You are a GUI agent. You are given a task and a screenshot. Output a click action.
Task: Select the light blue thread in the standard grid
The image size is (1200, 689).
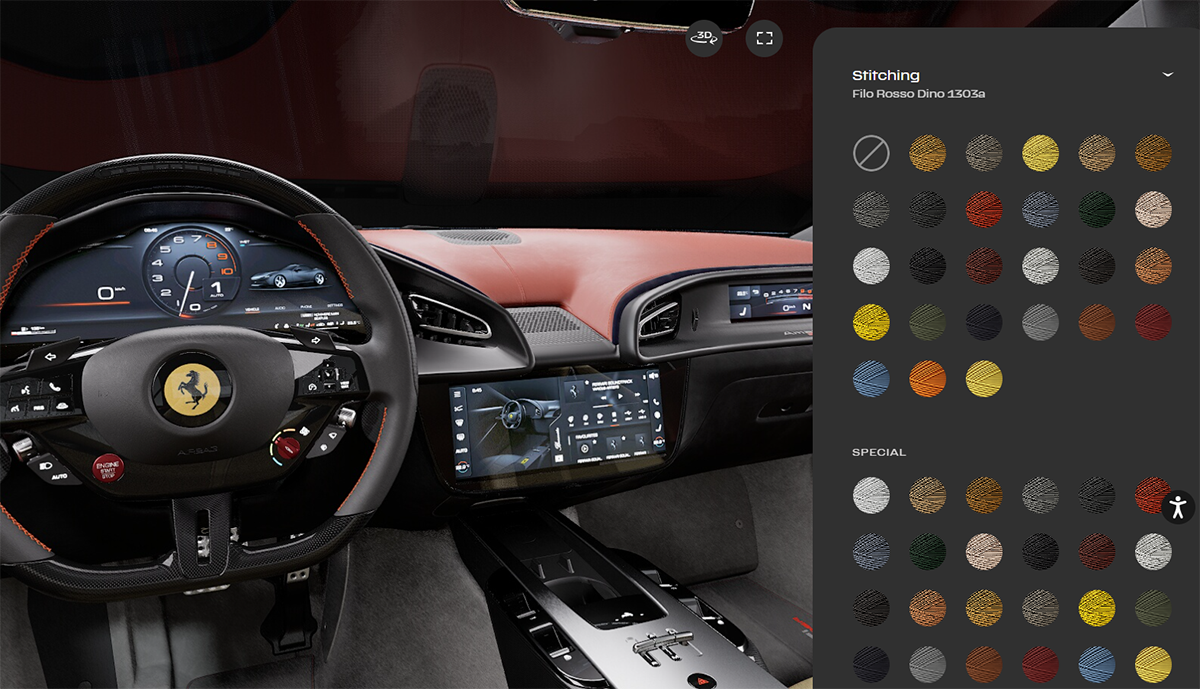pyautogui.click(x=871, y=379)
